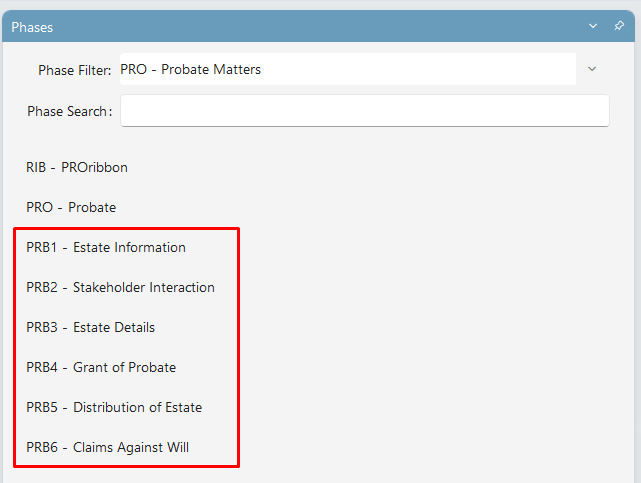Open the Phase Filter dropdown arrow
641x483 pixels.
point(592,69)
